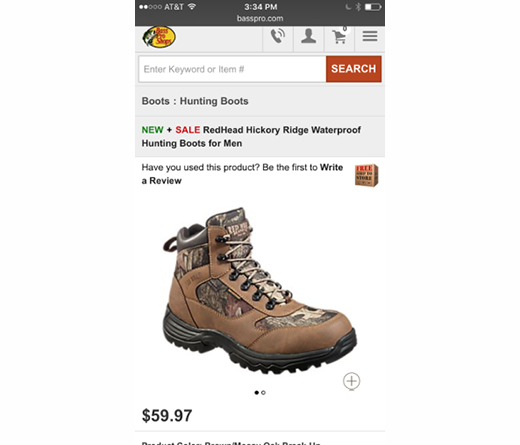The height and width of the screenshot is (445, 520).
Task: Open the account profile icon
Action: click(x=308, y=36)
